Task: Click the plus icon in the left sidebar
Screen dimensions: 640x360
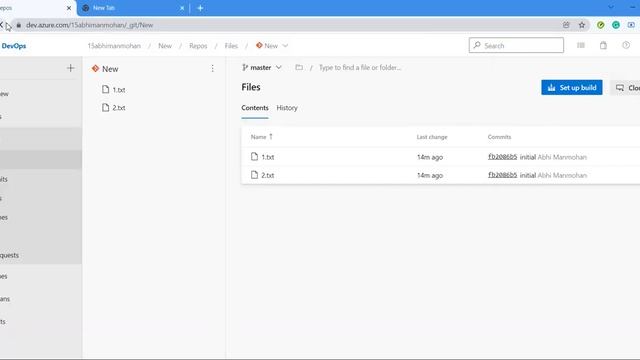Action: click(71, 68)
